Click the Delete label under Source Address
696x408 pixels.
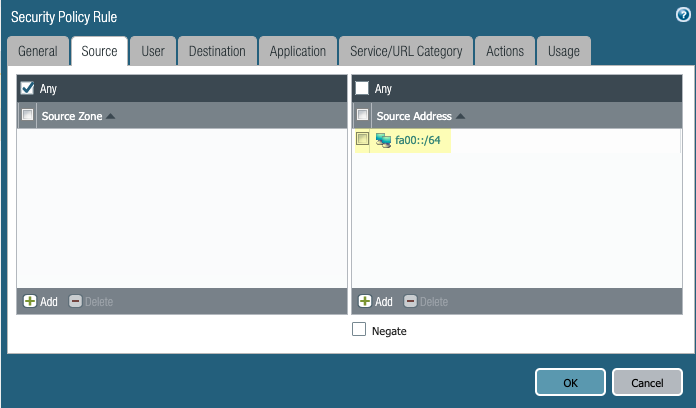434,302
